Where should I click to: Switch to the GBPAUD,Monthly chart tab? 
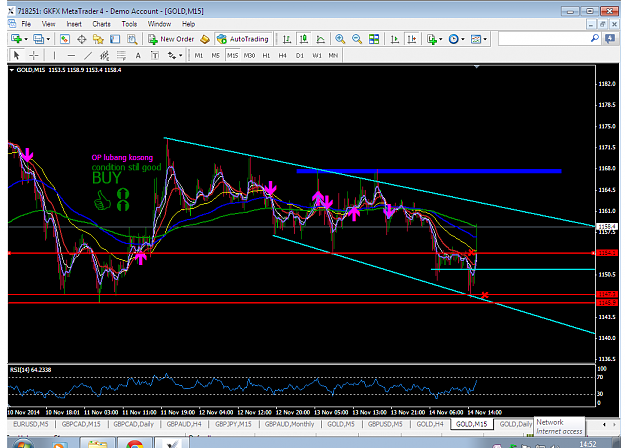[289, 424]
